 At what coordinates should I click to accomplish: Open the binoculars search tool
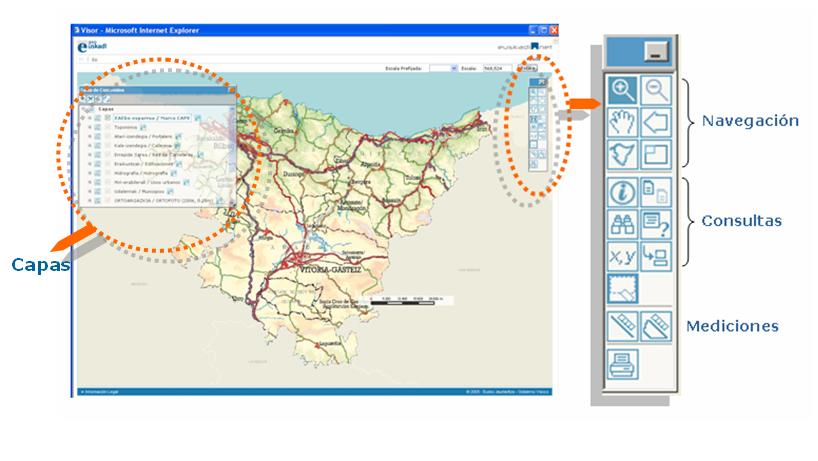[623, 224]
